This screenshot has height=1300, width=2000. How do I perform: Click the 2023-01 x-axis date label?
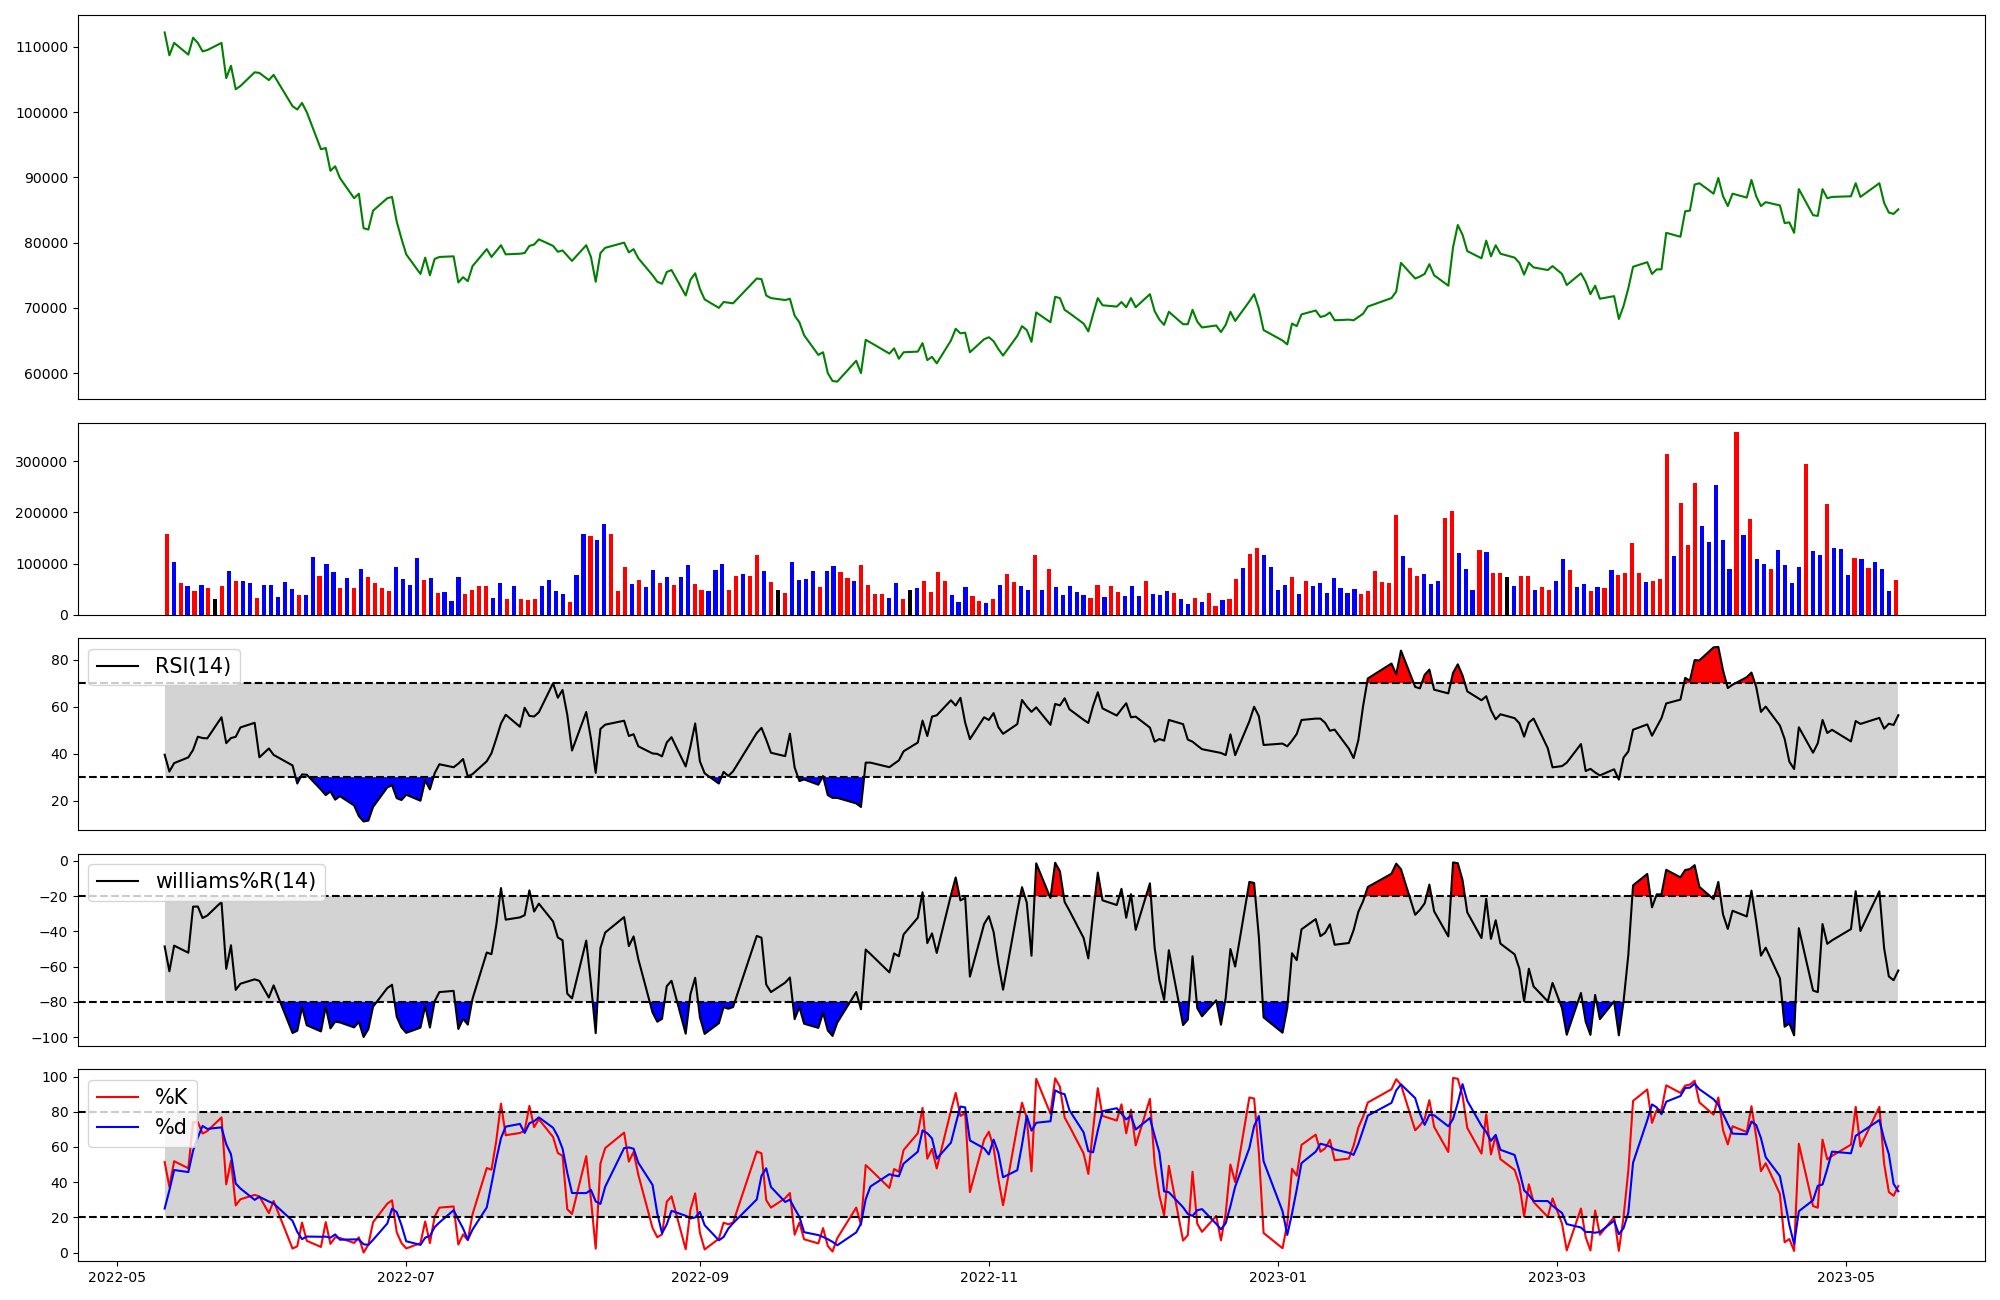(1278, 1277)
